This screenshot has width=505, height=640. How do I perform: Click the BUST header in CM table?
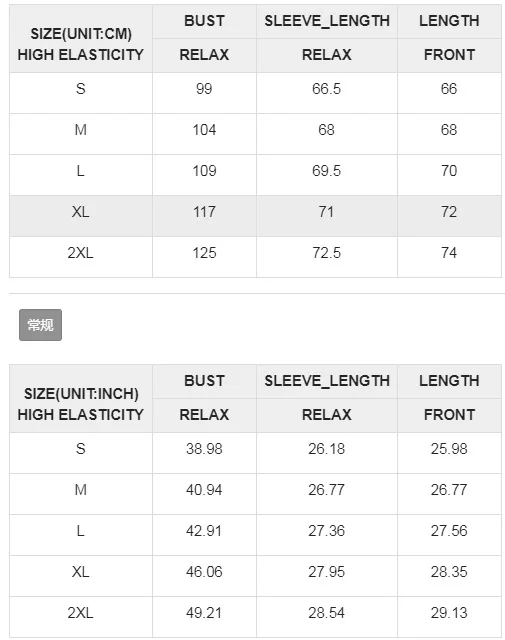[x=204, y=21]
